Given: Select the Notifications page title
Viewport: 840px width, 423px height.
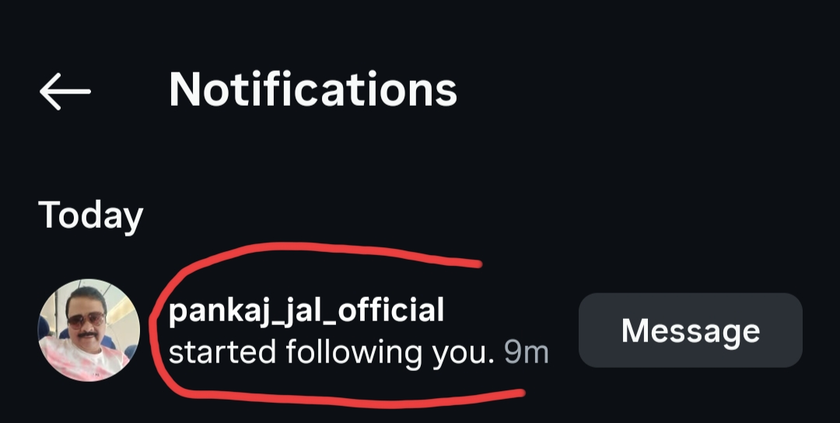Looking at the screenshot, I should [x=313, y=90].
